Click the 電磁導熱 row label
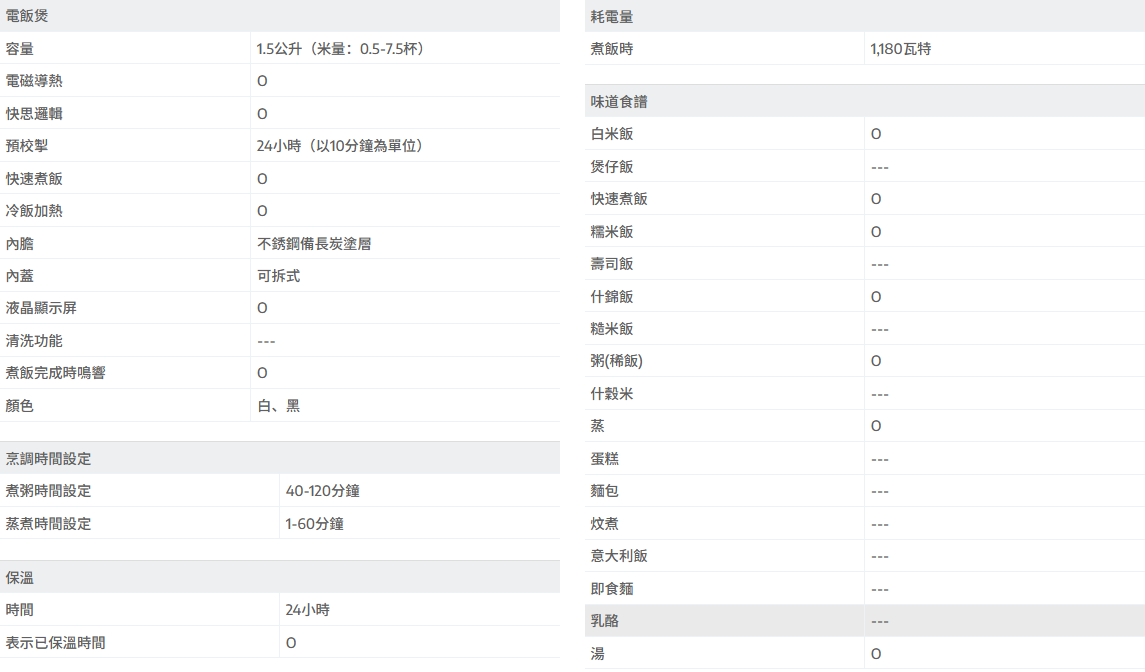The image size is (1145, 672). pos(34,81)
